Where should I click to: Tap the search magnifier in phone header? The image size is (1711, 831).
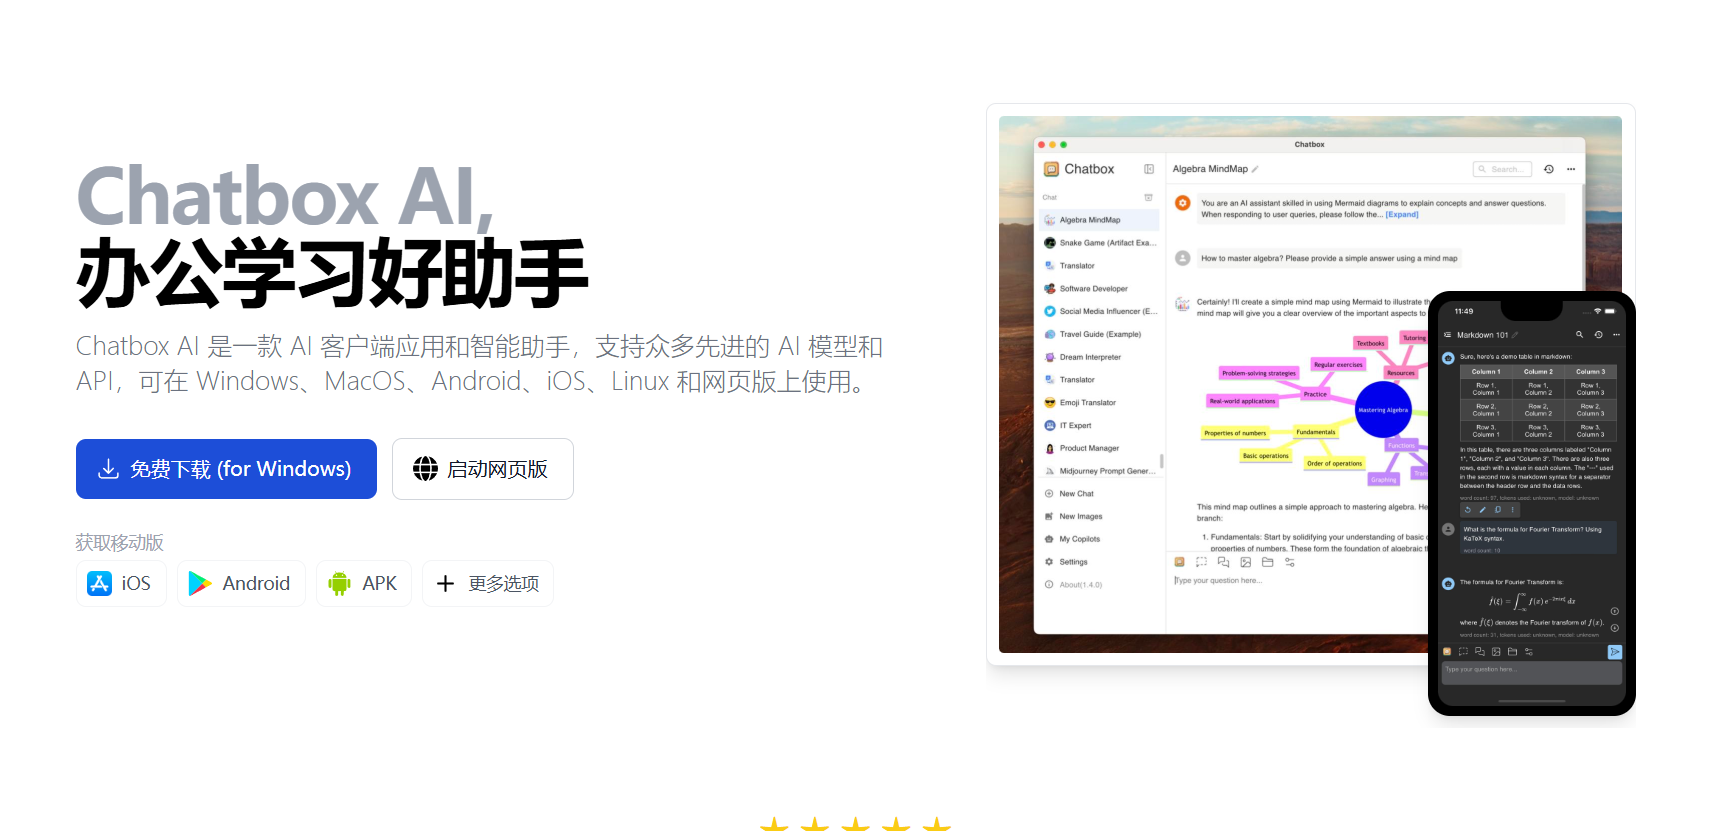click(x=1580, y=335)
